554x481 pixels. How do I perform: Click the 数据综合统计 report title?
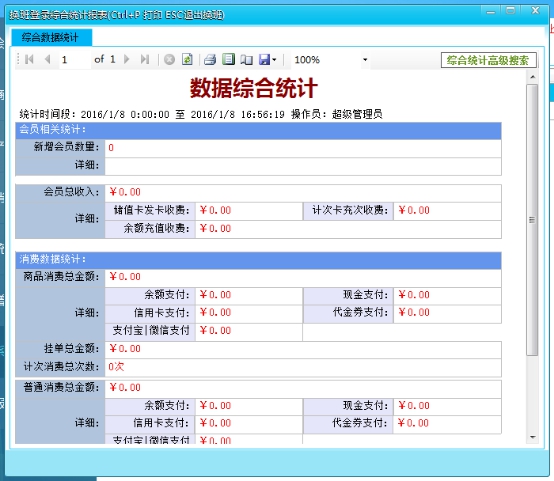tap(254, 88)
